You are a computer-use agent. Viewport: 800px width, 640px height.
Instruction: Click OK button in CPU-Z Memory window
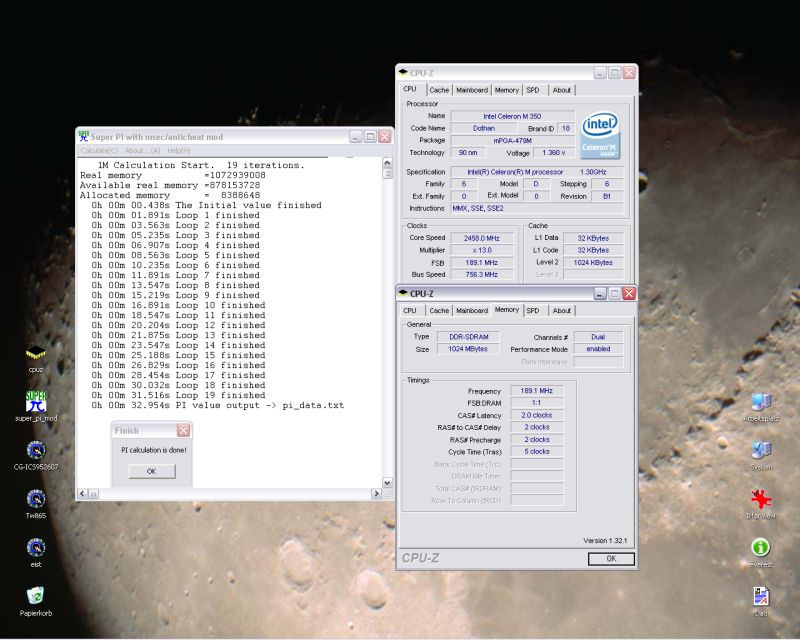coord(611,559)
